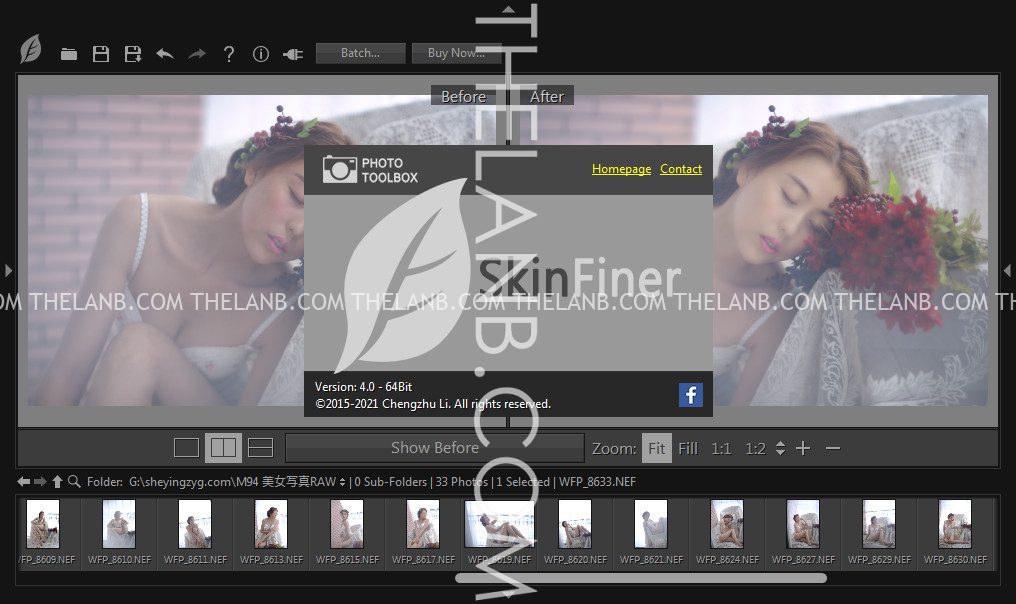The height and width of the screenshot is (604, 1016).
Task: Open the Facebook page icon
Action: tap(690, 394)
